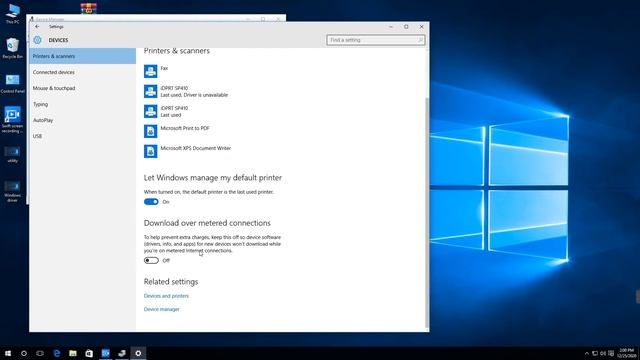Open File Explorer from the taskbar

73,353
